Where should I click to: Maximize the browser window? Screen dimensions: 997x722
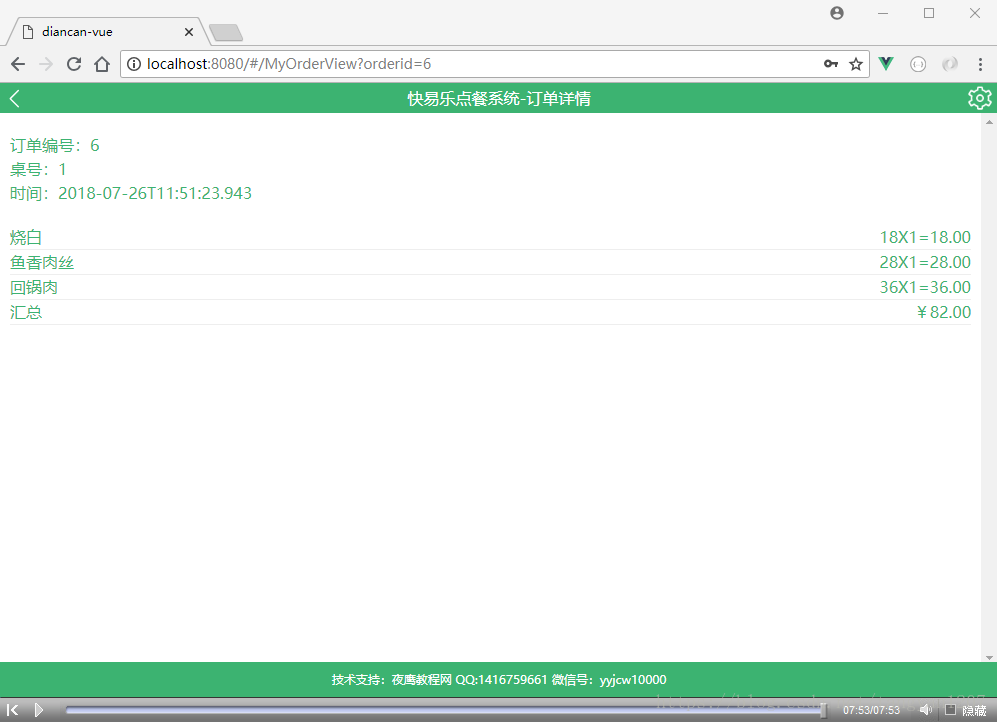pos(929,13)
